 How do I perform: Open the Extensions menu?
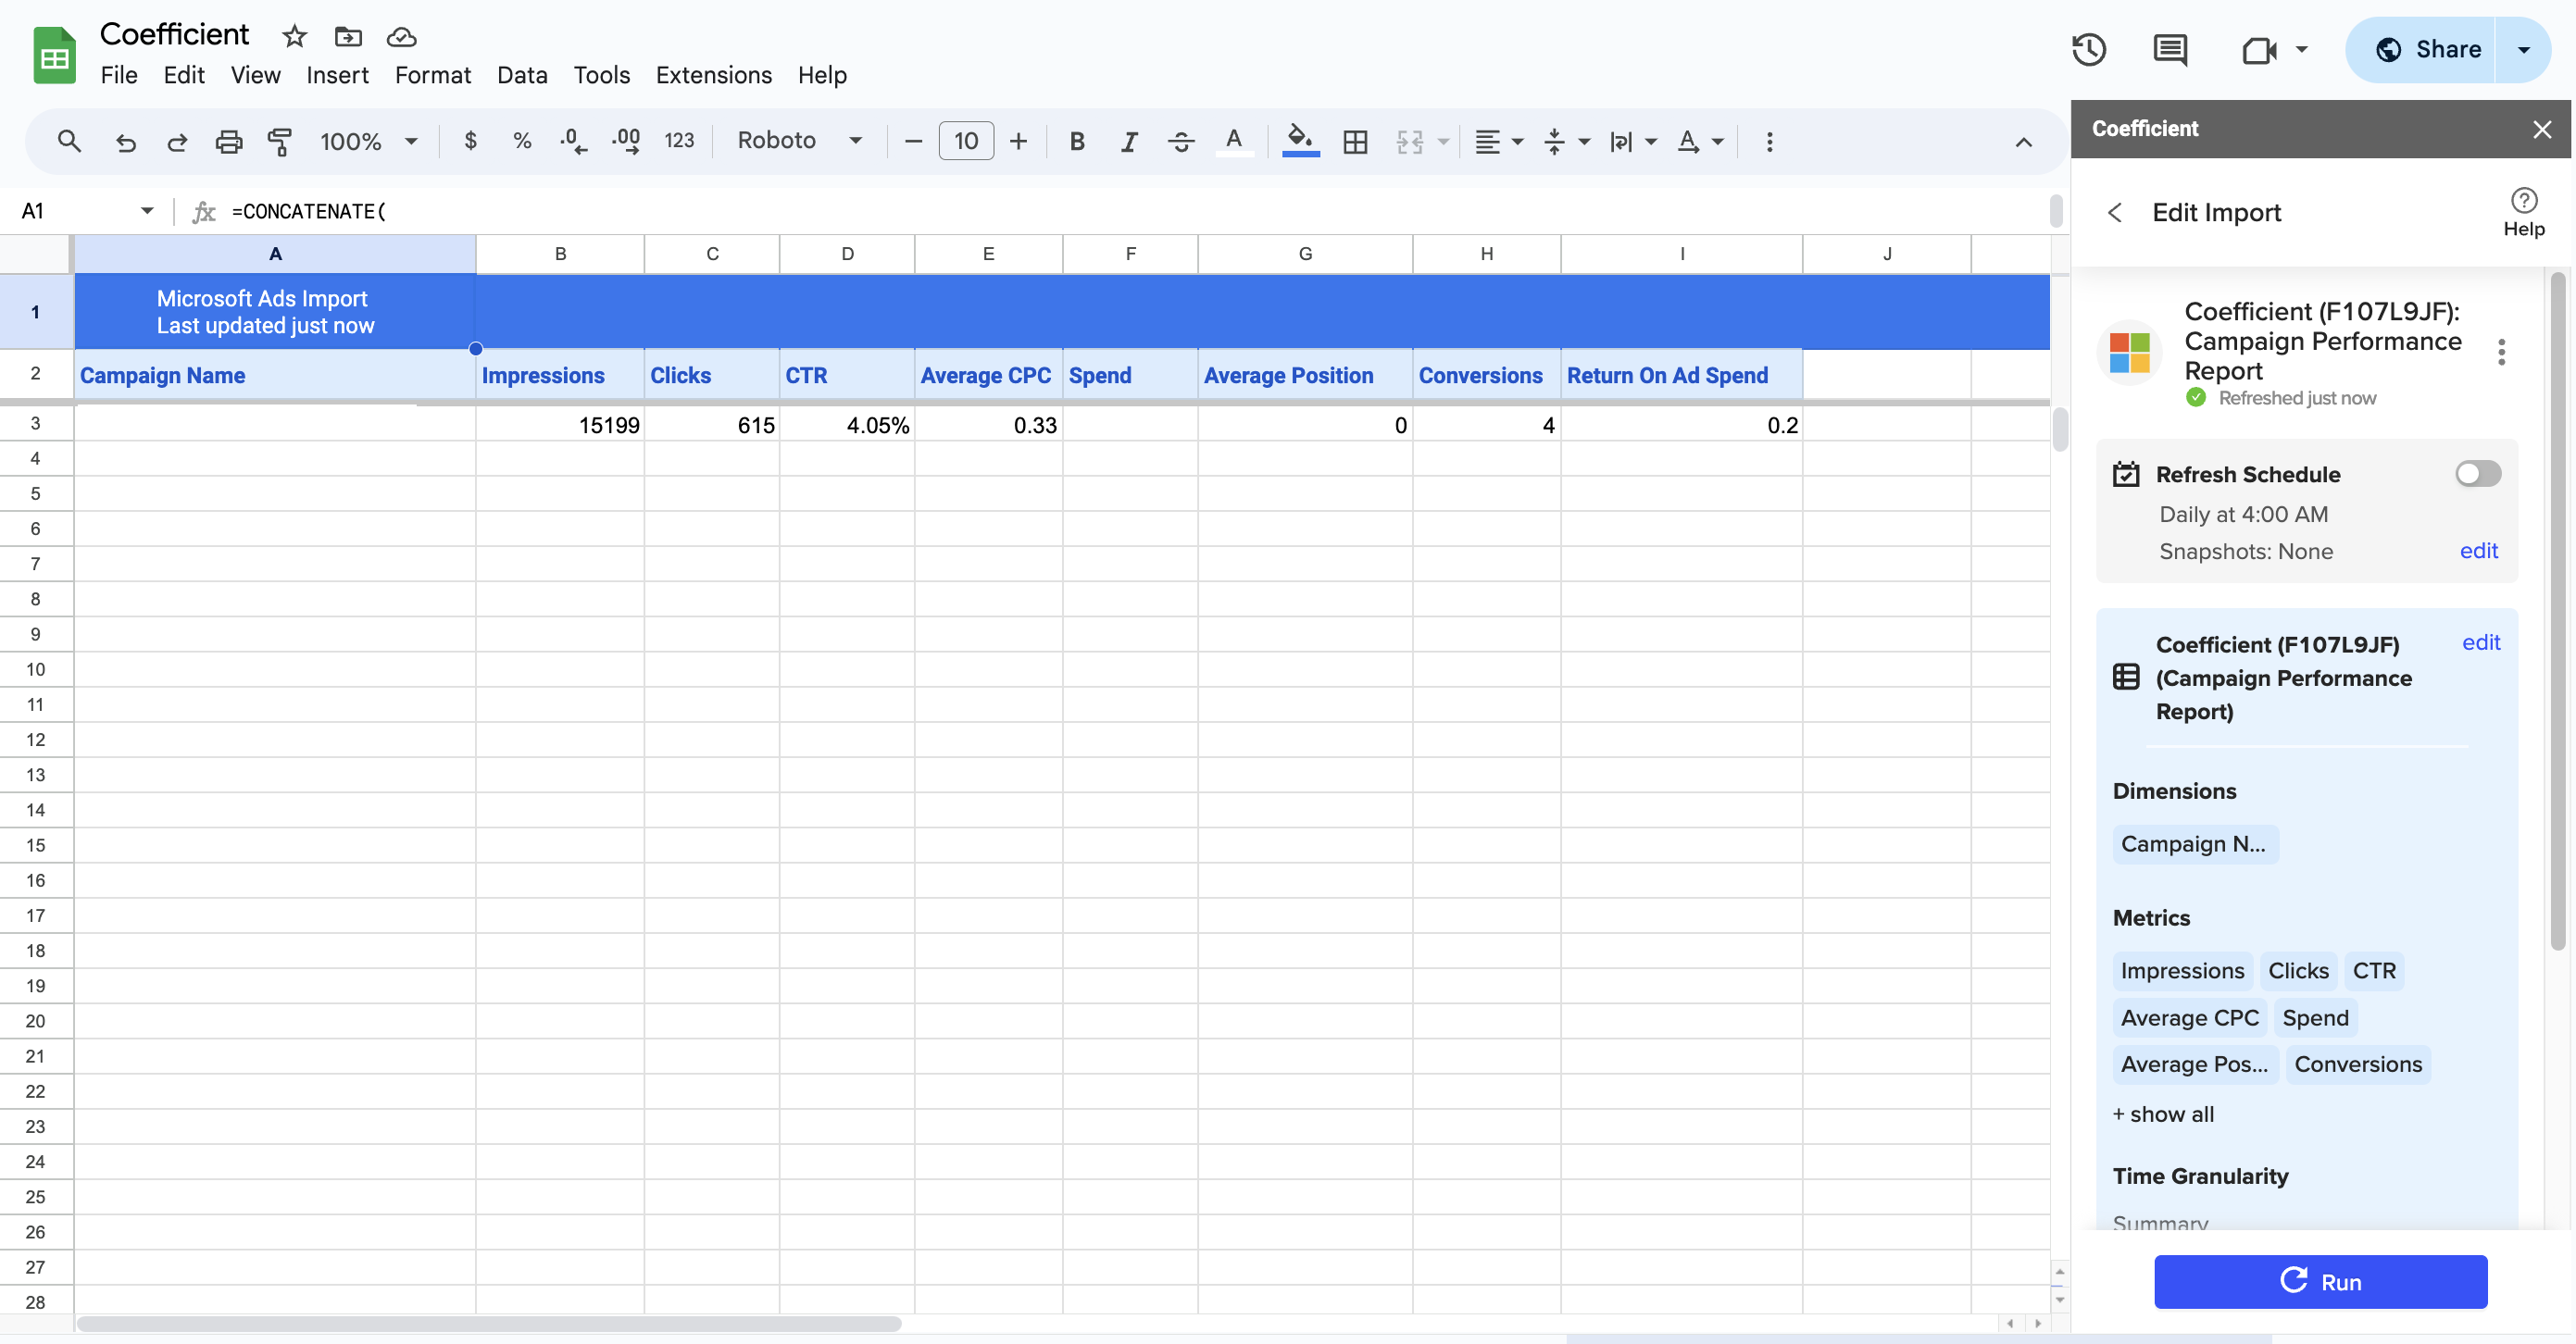[x=713, y=76]
